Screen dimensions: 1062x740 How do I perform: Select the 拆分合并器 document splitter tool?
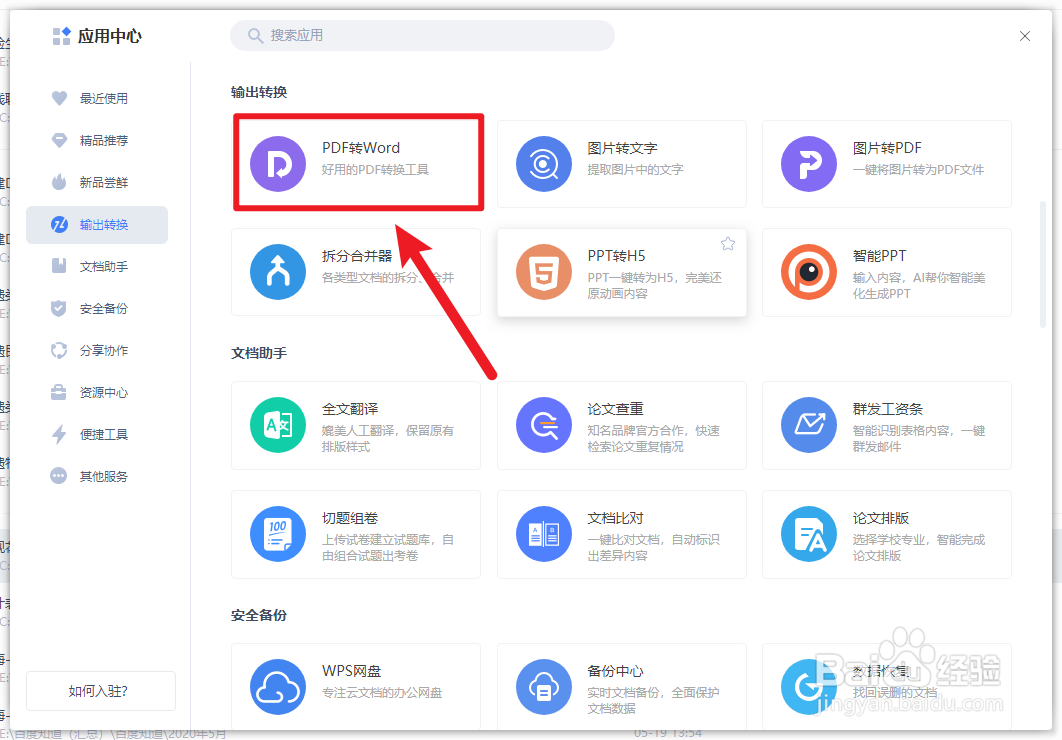click(x=357, y=272)
